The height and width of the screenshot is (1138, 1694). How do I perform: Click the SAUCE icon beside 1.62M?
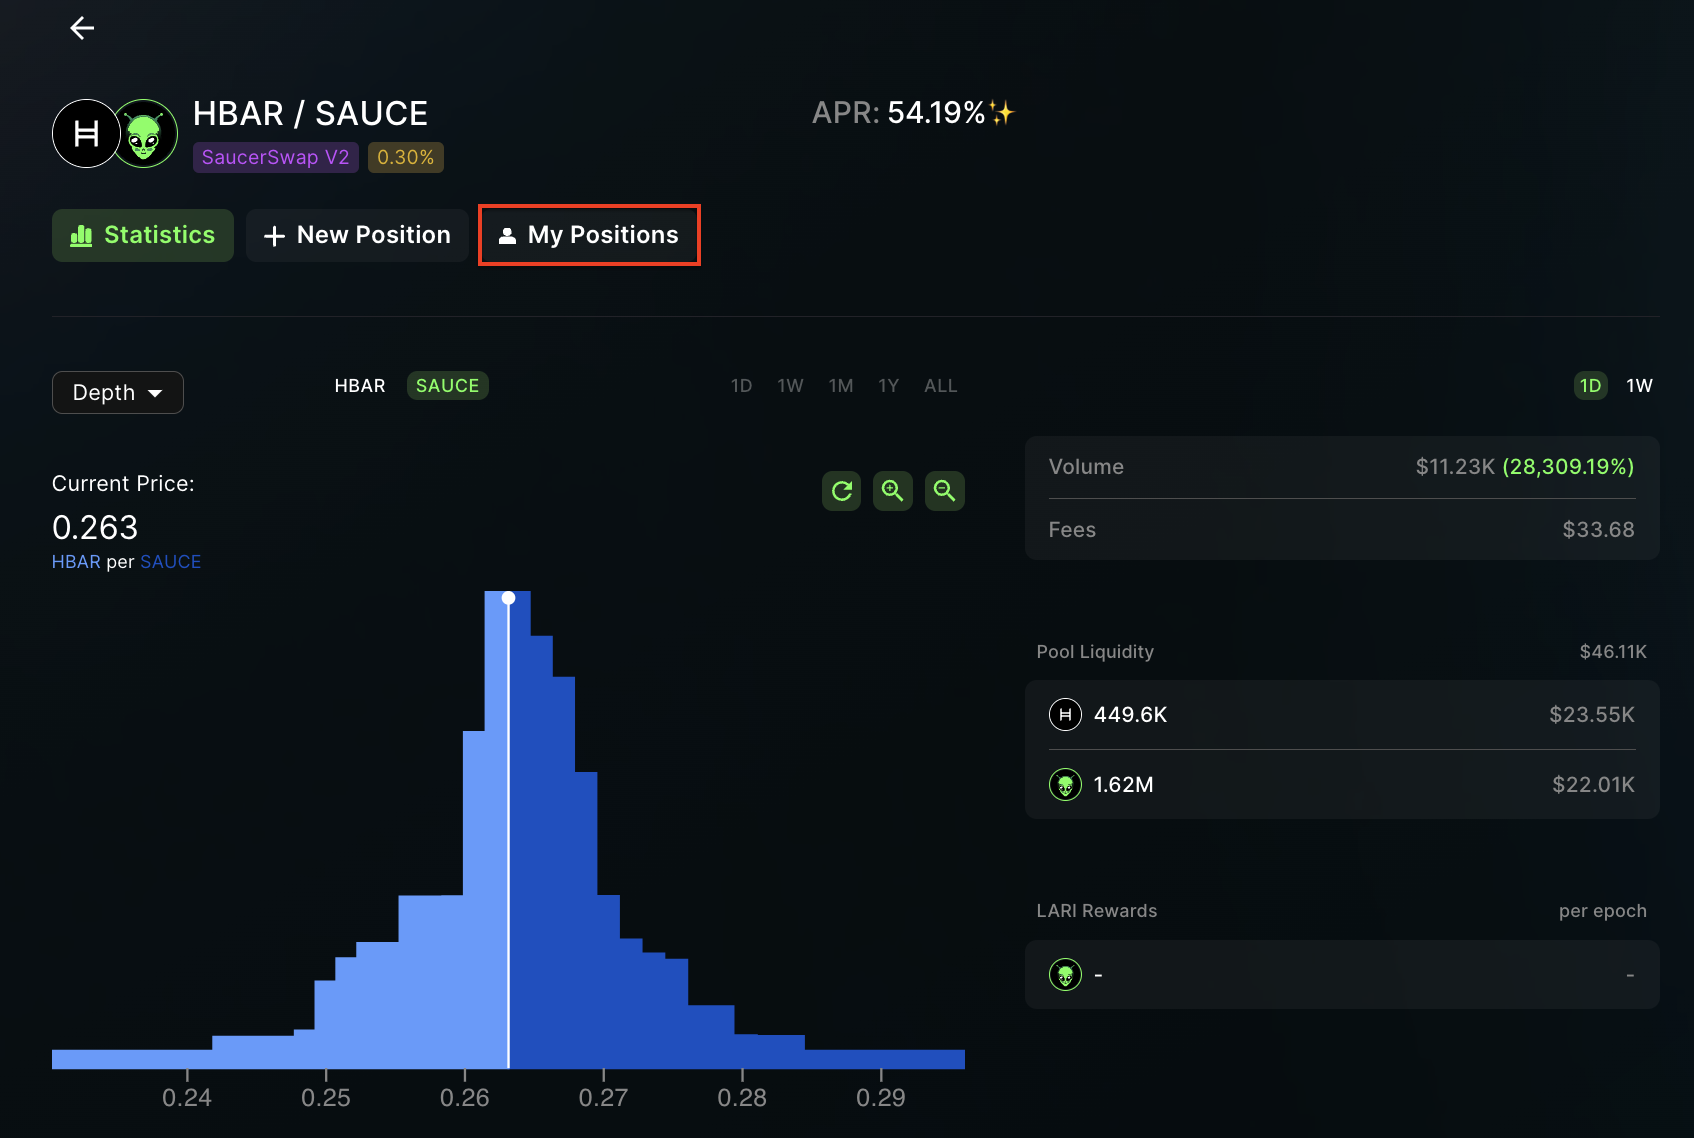click(1065, 784)
